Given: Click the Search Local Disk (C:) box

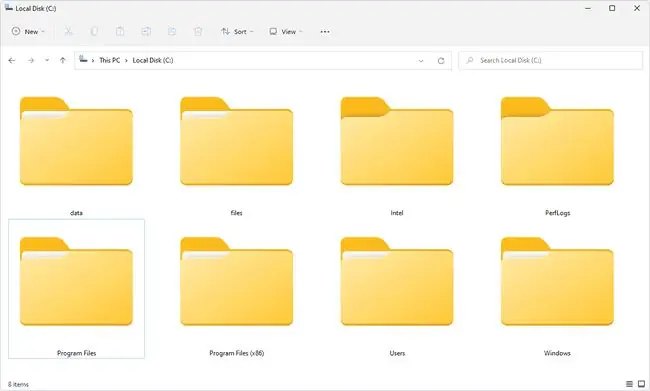Looking at the screenshot, I should click(x=551, y=61).
